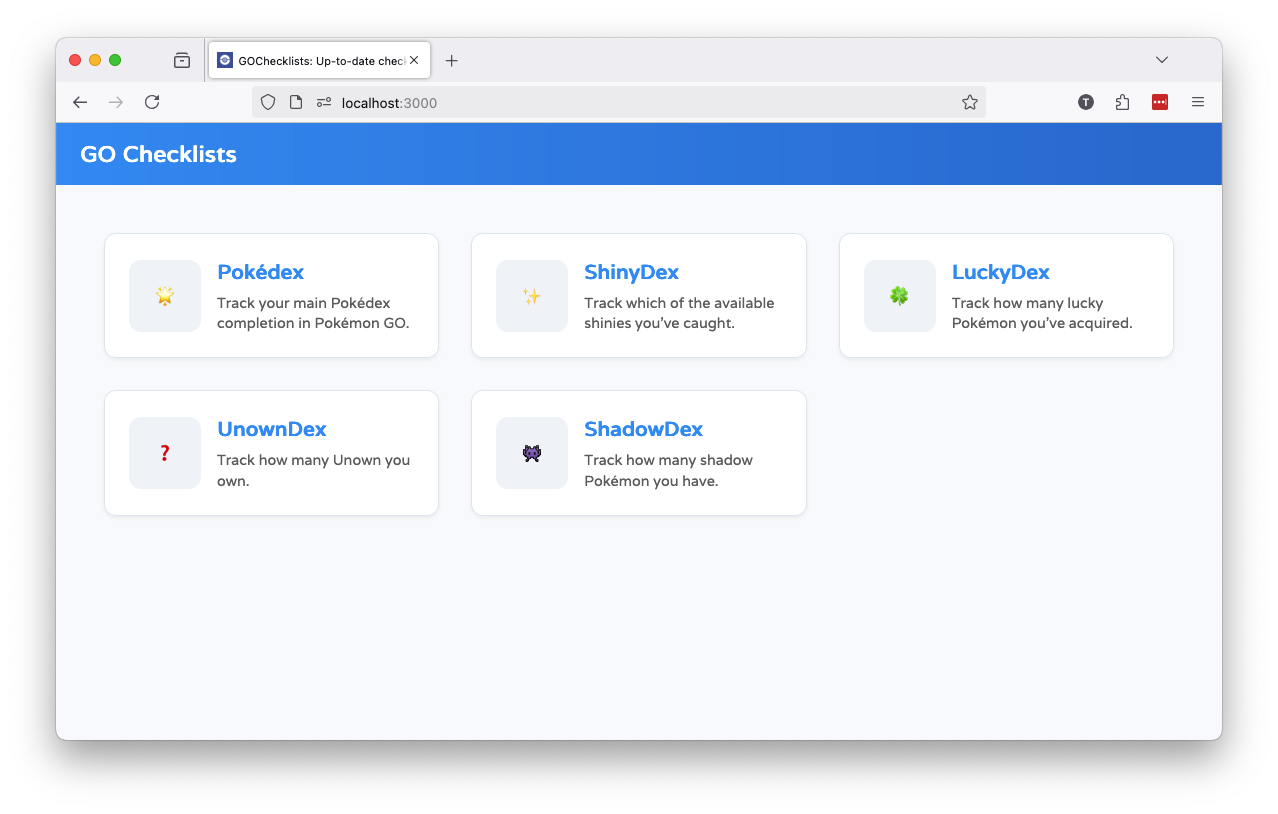Close the GOChecklists tab
This screenshot has width=1278, height=814.
[414, 60]
